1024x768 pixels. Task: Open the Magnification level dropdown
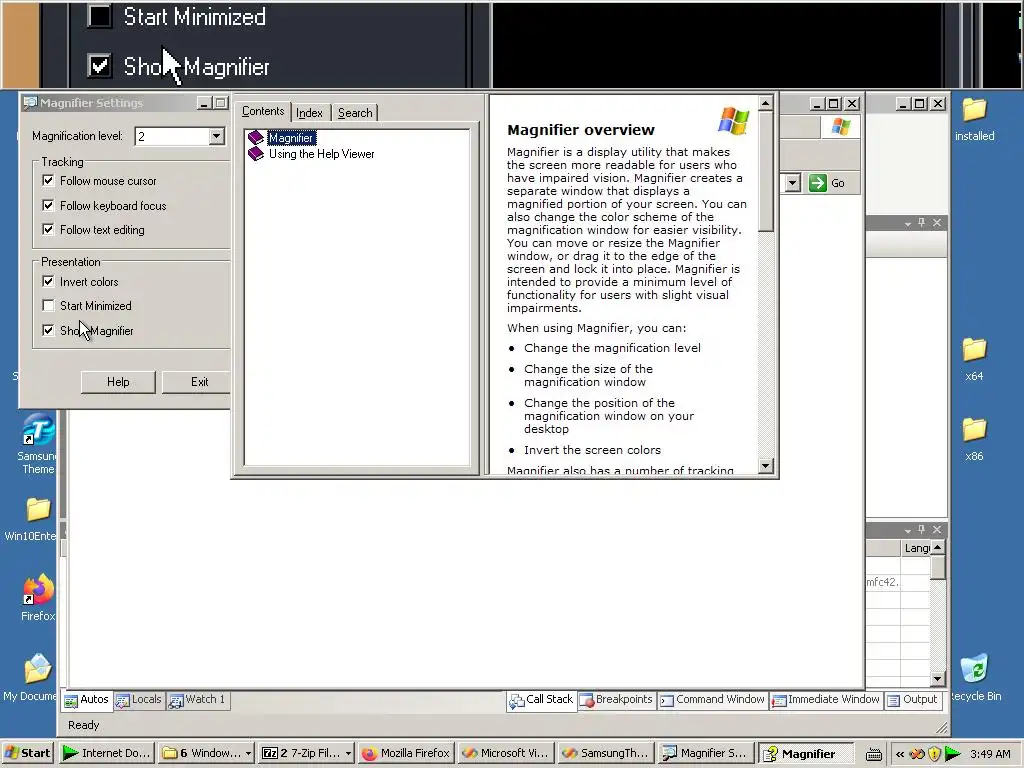pyautogui.click(x=216, y=136)
